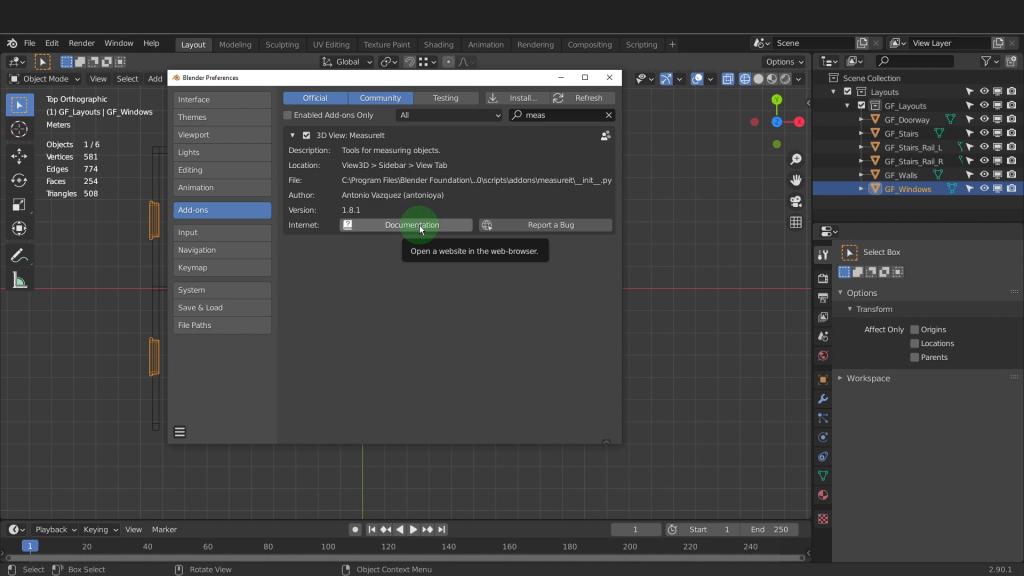This screenshot has height=576, width=1024.
Task: Collapse the MeasureIt add-on details
Action: [293, 135]
